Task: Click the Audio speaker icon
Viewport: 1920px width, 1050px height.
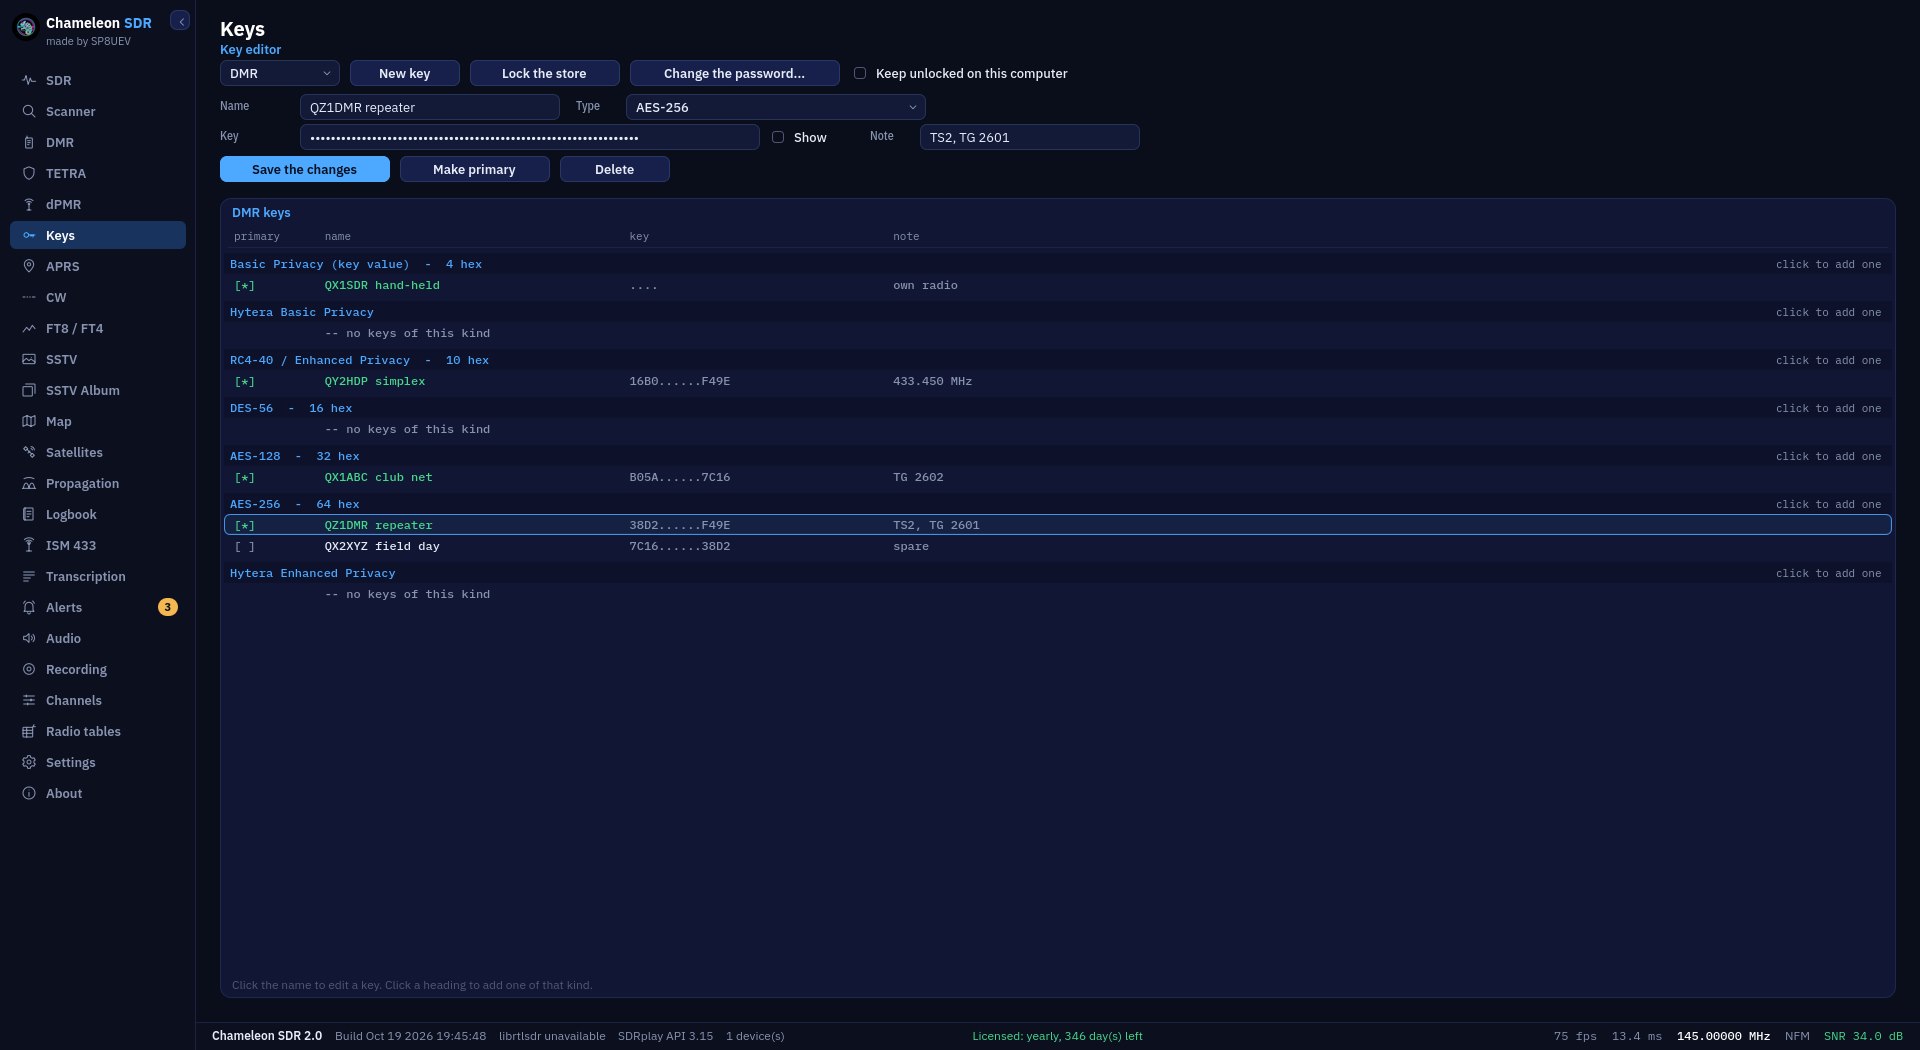Action: 29,638
